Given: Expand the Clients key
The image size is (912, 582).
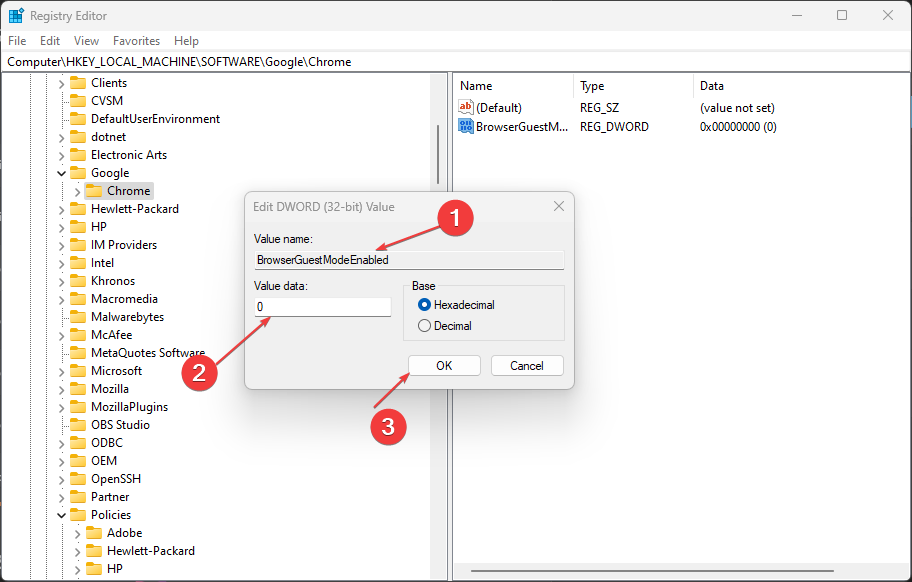Looking at the screenshot, I should point(62,84).
